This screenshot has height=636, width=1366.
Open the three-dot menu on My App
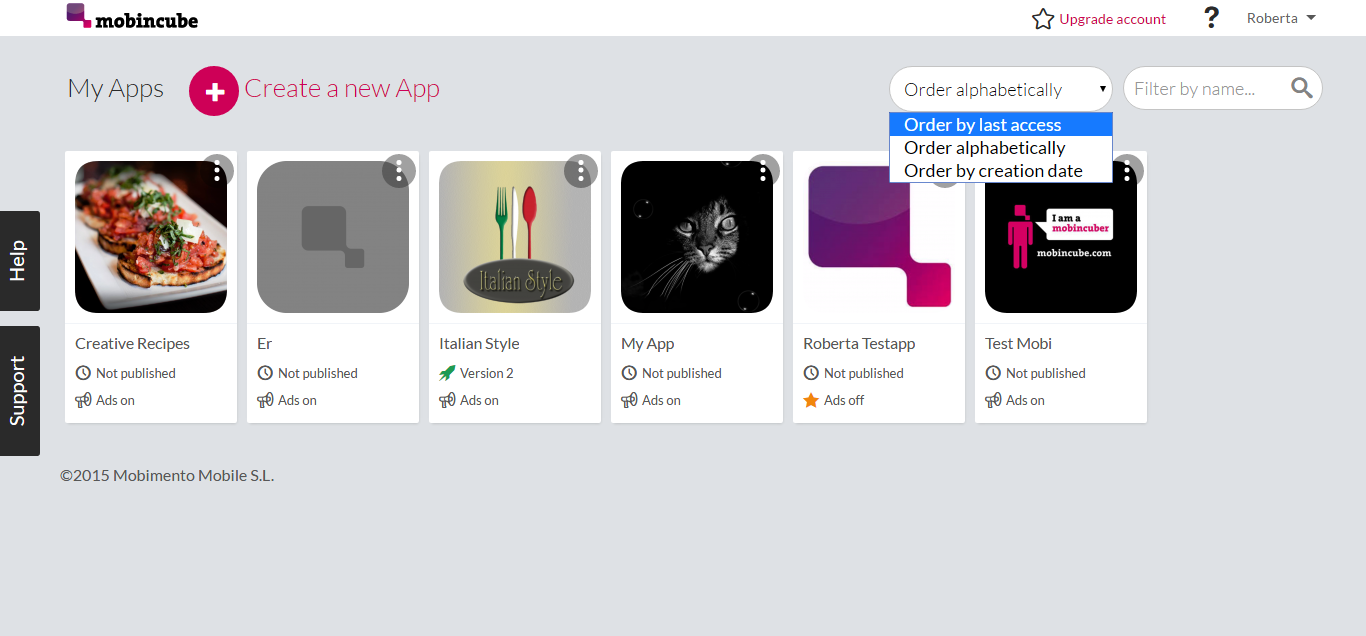point(763,171)
